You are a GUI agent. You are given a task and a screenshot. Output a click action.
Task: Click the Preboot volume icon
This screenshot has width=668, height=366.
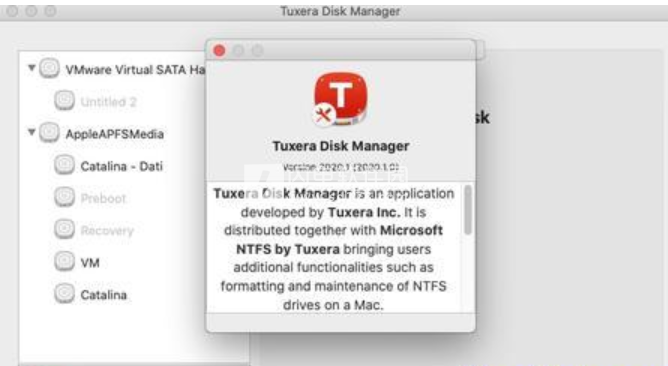(64, 197)
